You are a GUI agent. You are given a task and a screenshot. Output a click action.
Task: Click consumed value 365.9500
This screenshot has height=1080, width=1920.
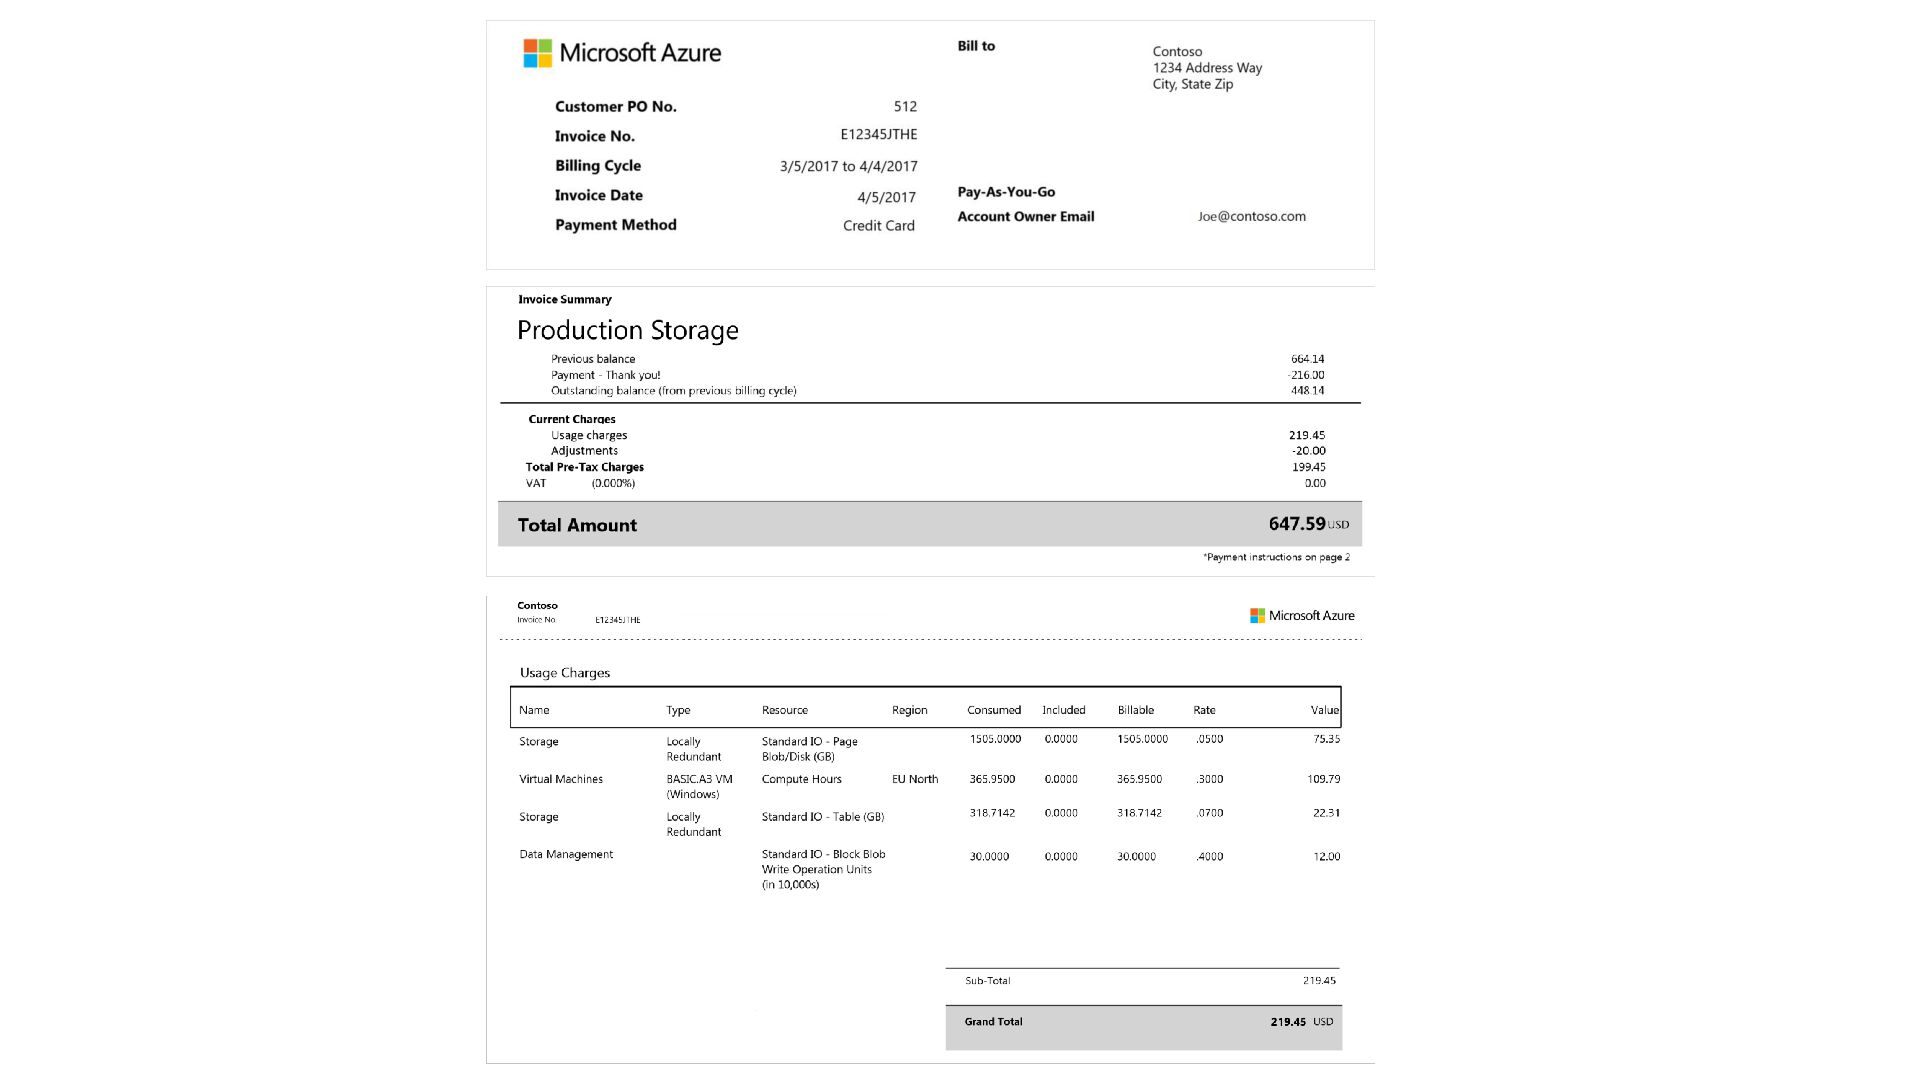(x=992, y=779)
